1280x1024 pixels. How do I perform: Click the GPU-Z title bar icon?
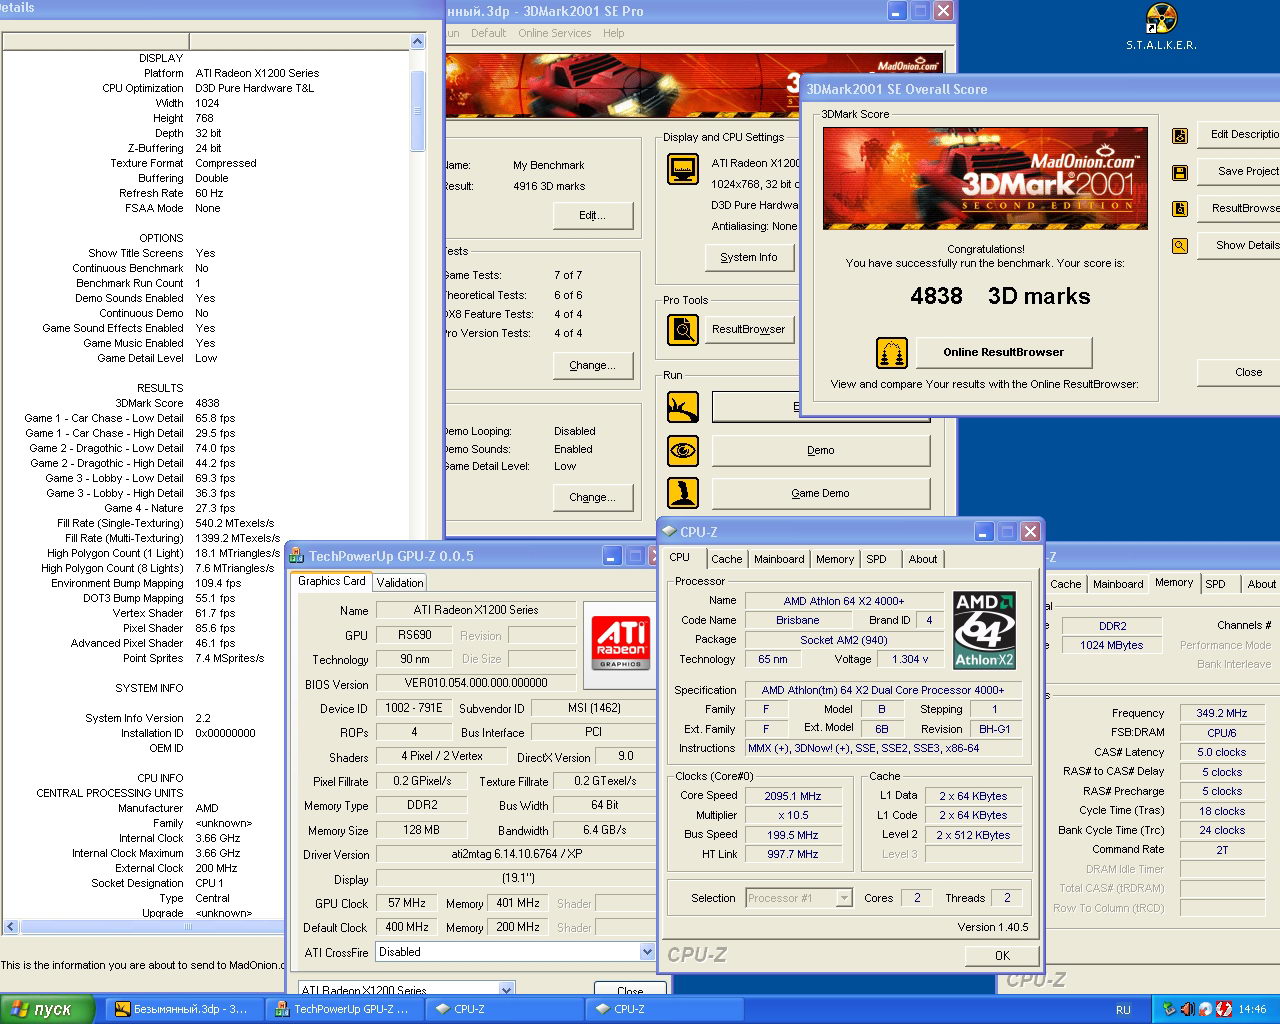[x=296, y=556]
